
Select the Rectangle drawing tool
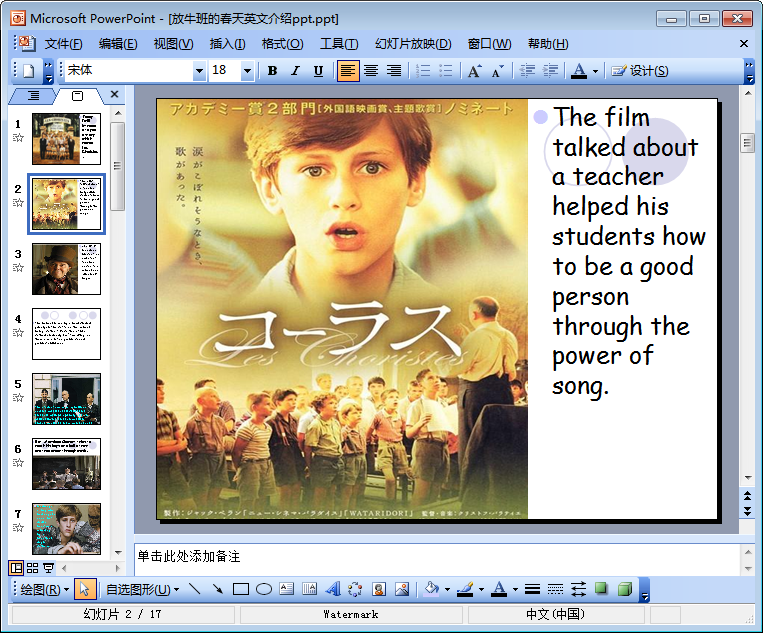tap(241, 589)
